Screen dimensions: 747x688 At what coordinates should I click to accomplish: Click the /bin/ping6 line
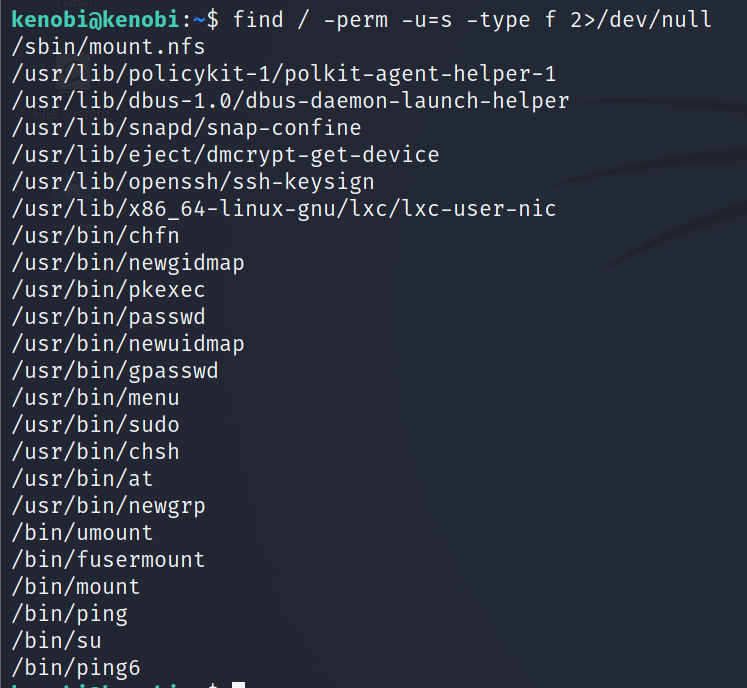(x=76, y=668)
